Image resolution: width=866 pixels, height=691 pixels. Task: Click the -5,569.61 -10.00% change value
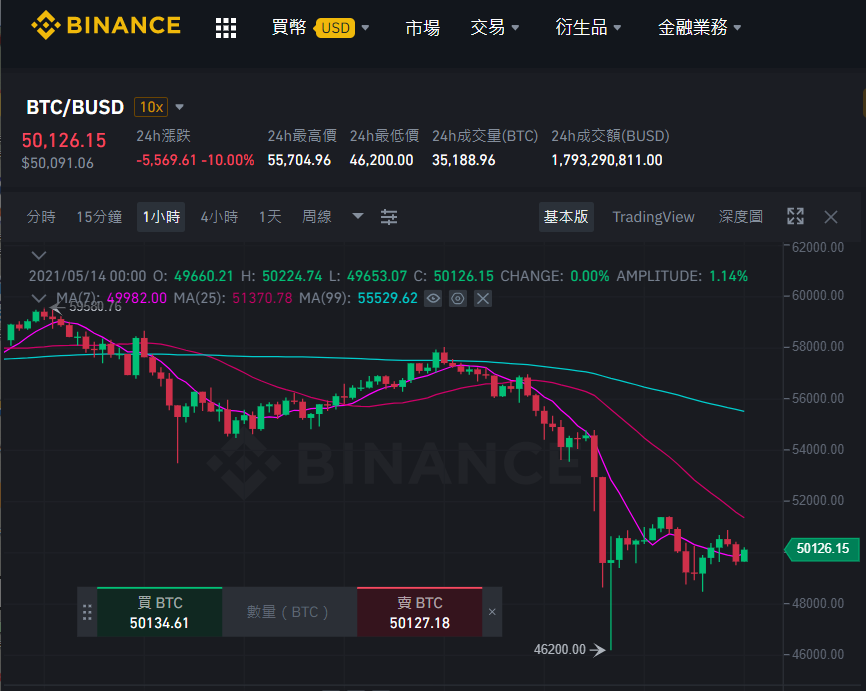[x=196, y=160]
